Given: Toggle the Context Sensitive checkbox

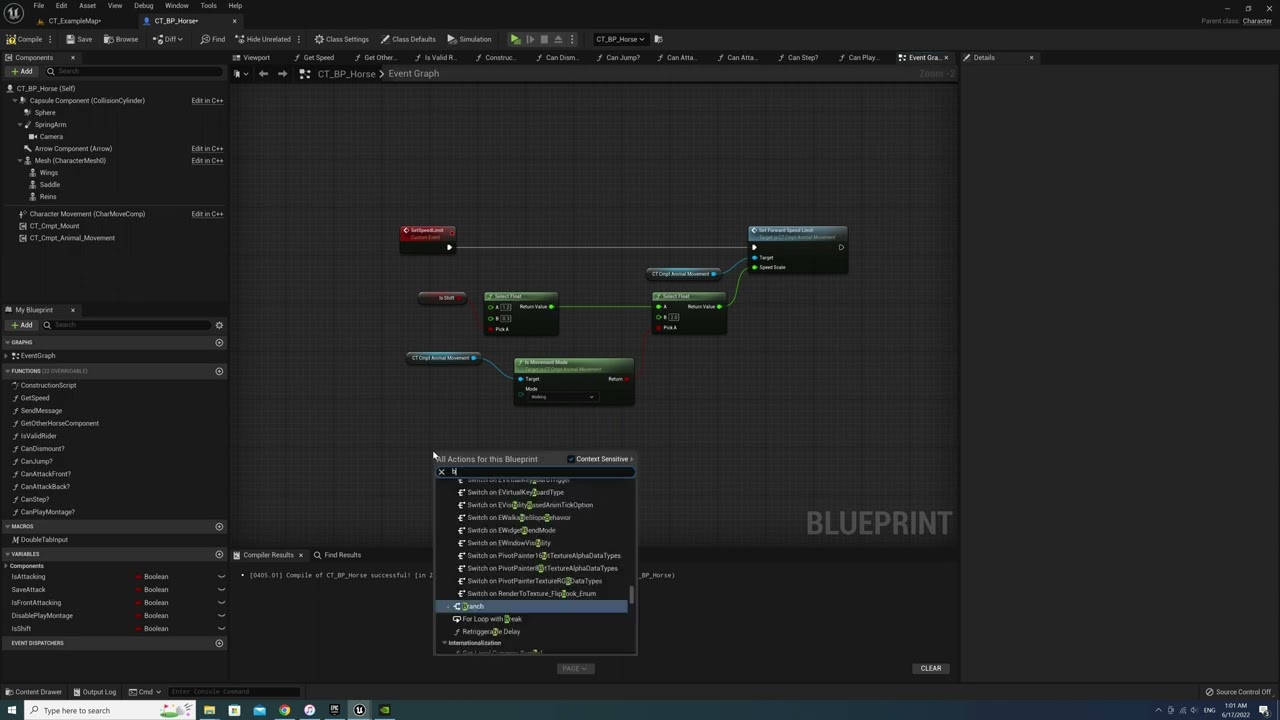Looking at the screenshot, I should tap(571, 459).
